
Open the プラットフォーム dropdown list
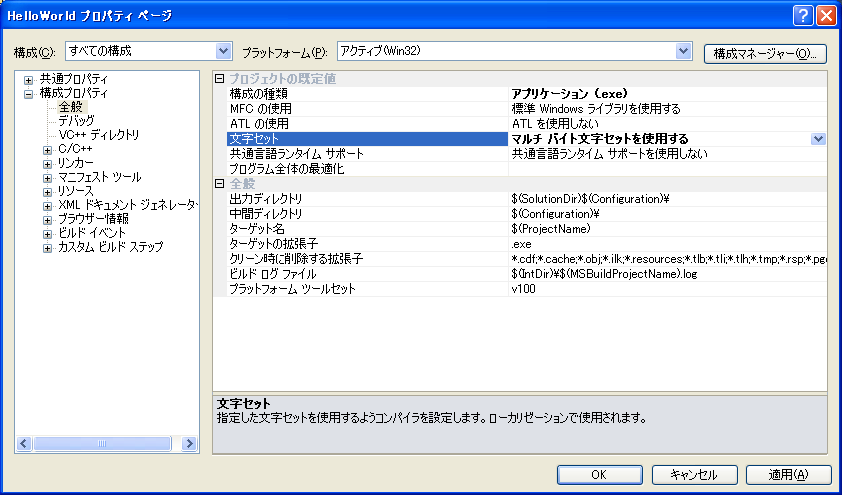[684, 51]
